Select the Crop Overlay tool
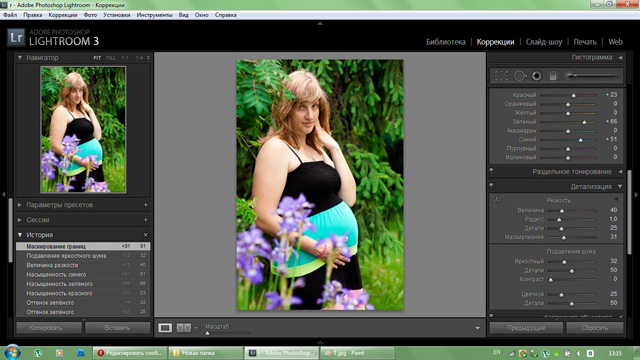Viewport: 640px width, 360px height. coord(501,76)
